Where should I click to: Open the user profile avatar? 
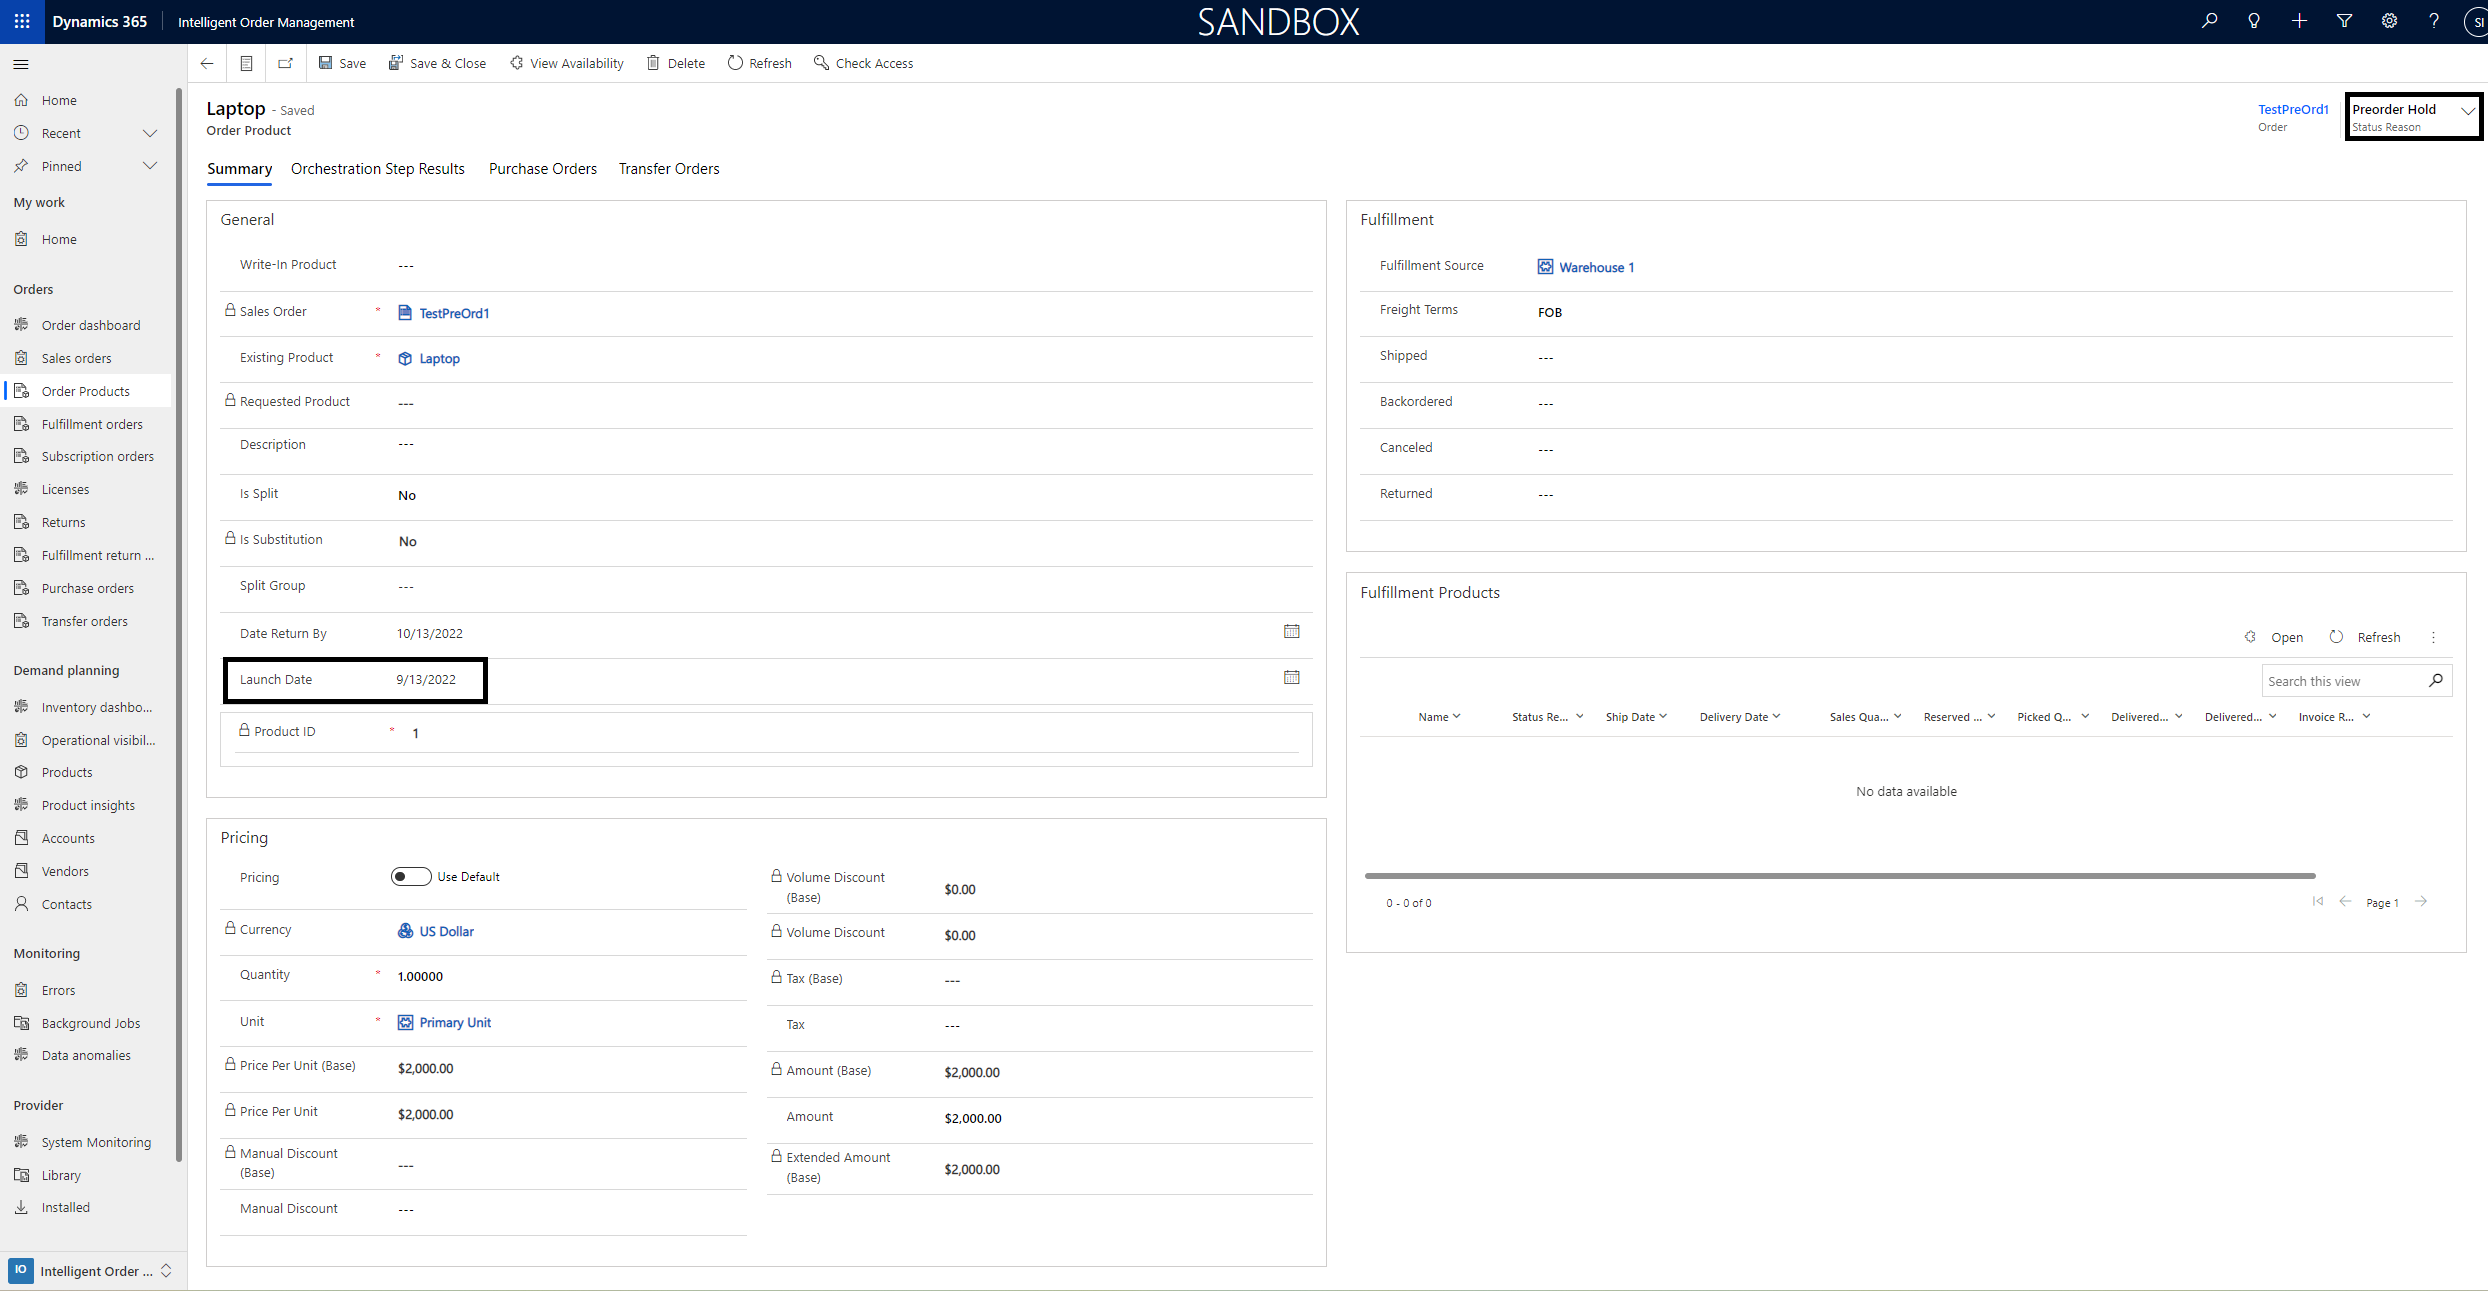pos(2476,21)
